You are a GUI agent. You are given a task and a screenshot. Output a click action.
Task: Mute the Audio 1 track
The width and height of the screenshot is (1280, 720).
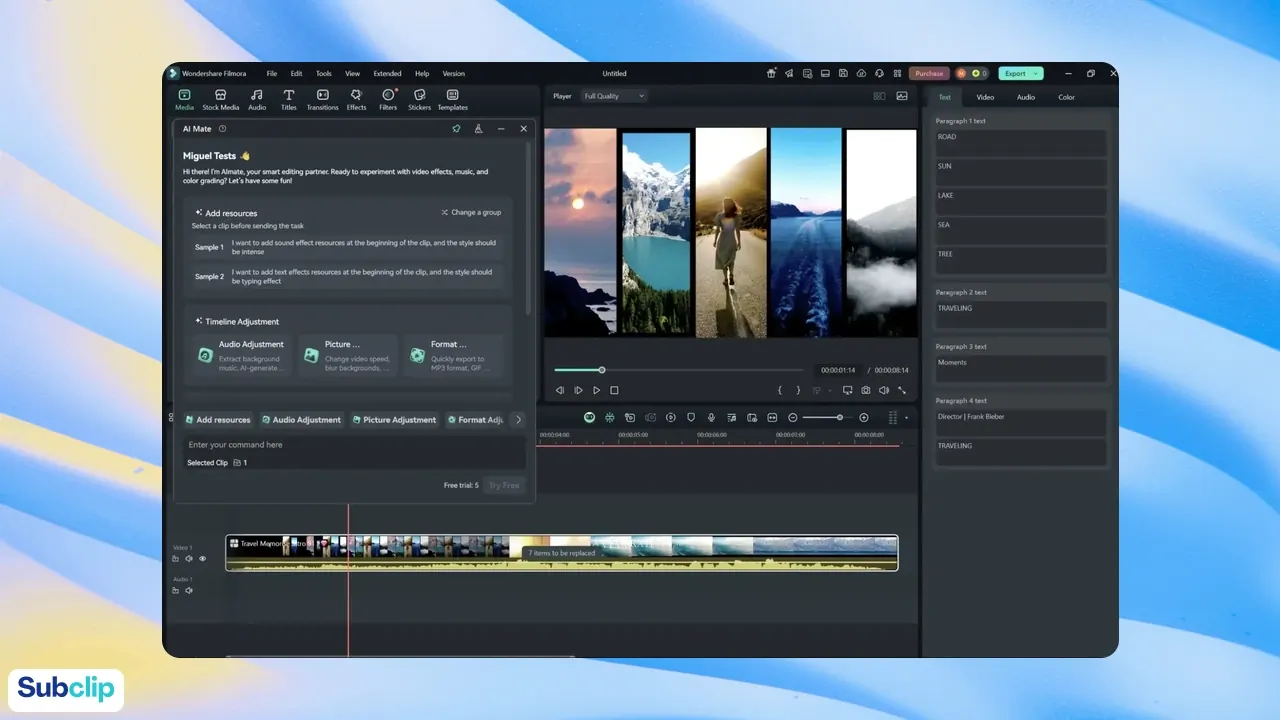click(x=189, y=591)
